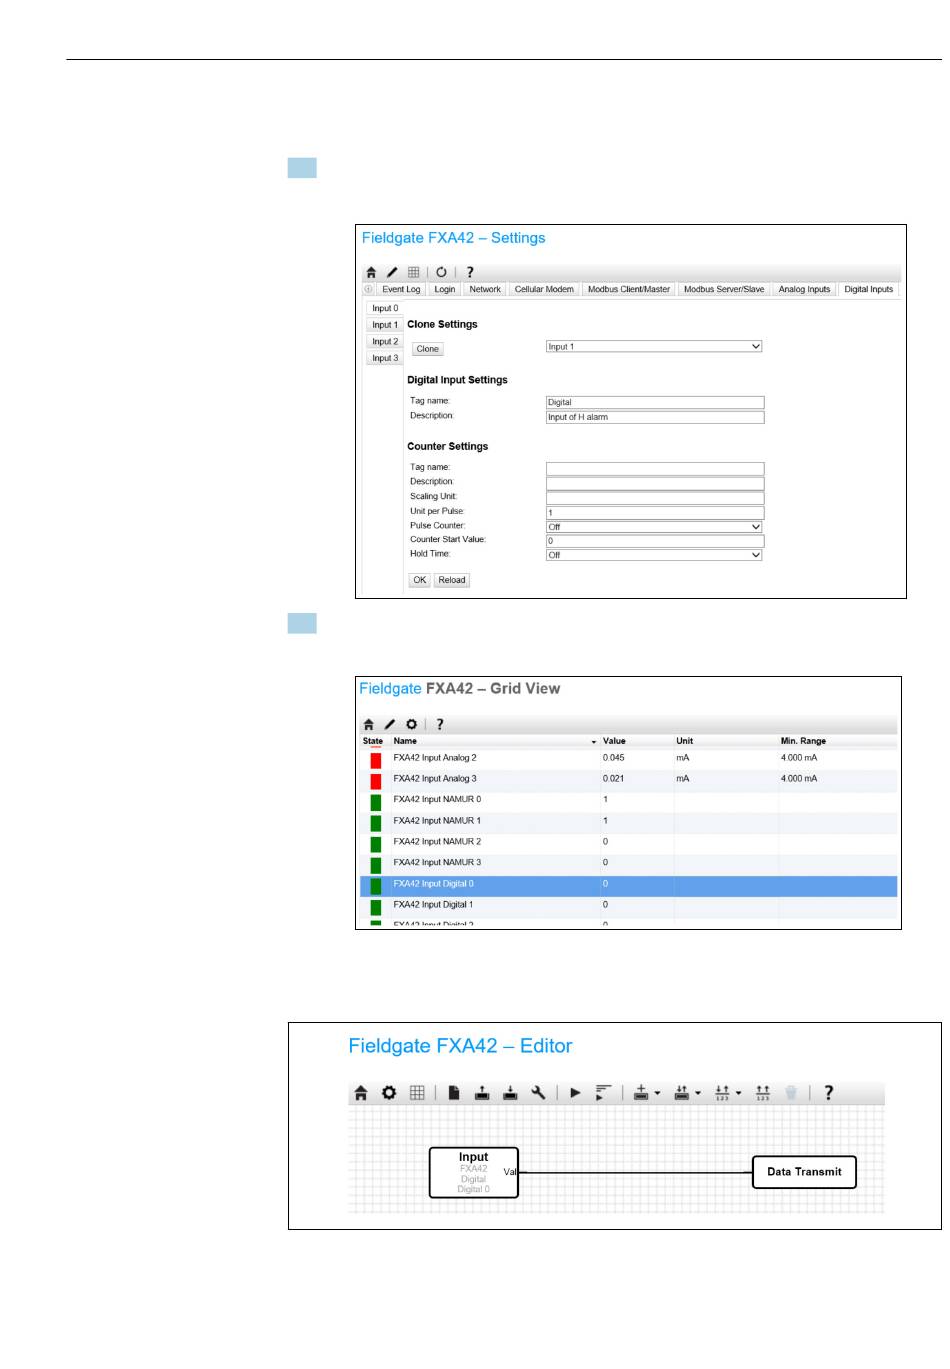Open the grid view icon in Settings toolbar
Viewport: 950px width, 1369px height.
click(x=414, y=272)
